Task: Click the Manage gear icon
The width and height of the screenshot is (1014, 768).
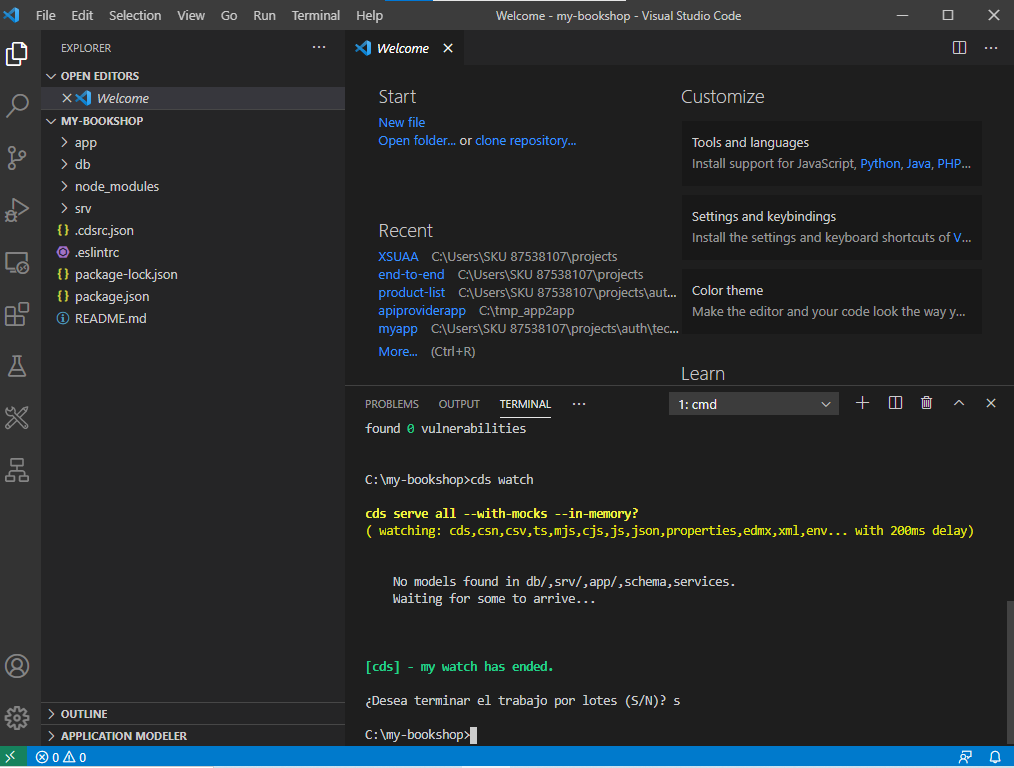Action: tap(17, 717)
